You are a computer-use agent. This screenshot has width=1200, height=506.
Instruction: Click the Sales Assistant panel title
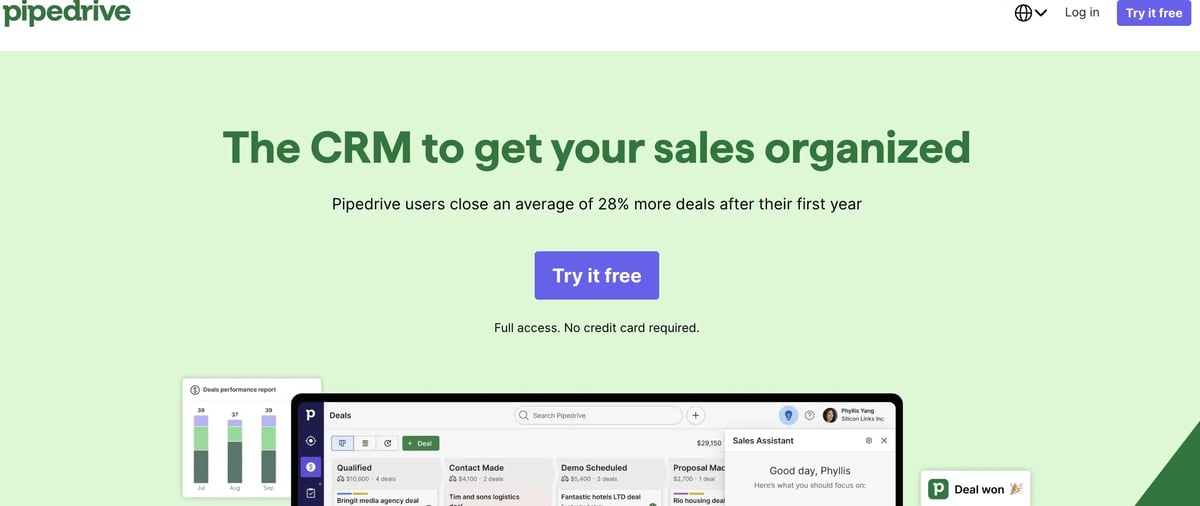[x=763, y=440]
